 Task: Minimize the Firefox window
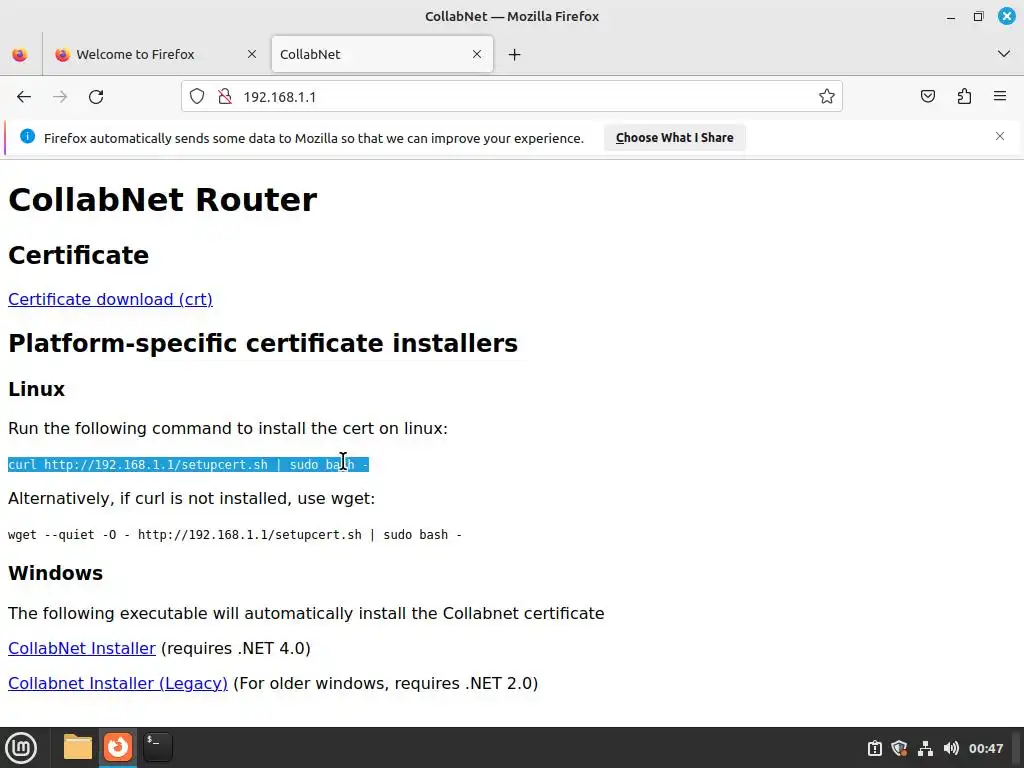[x=951, y=17]
